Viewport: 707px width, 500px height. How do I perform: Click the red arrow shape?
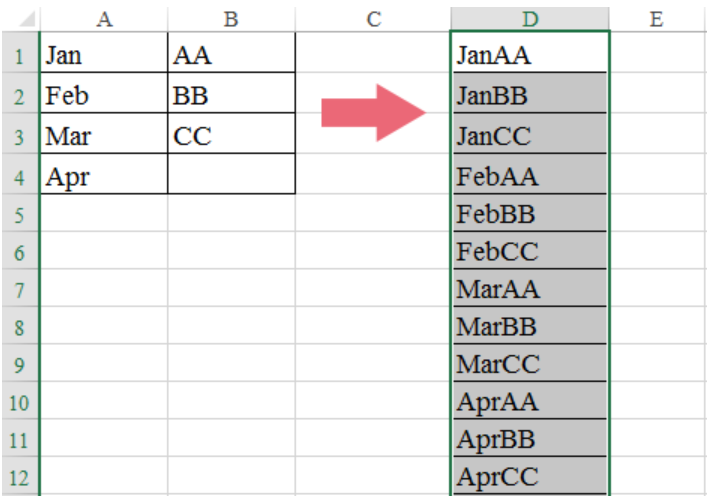point(373,113)
